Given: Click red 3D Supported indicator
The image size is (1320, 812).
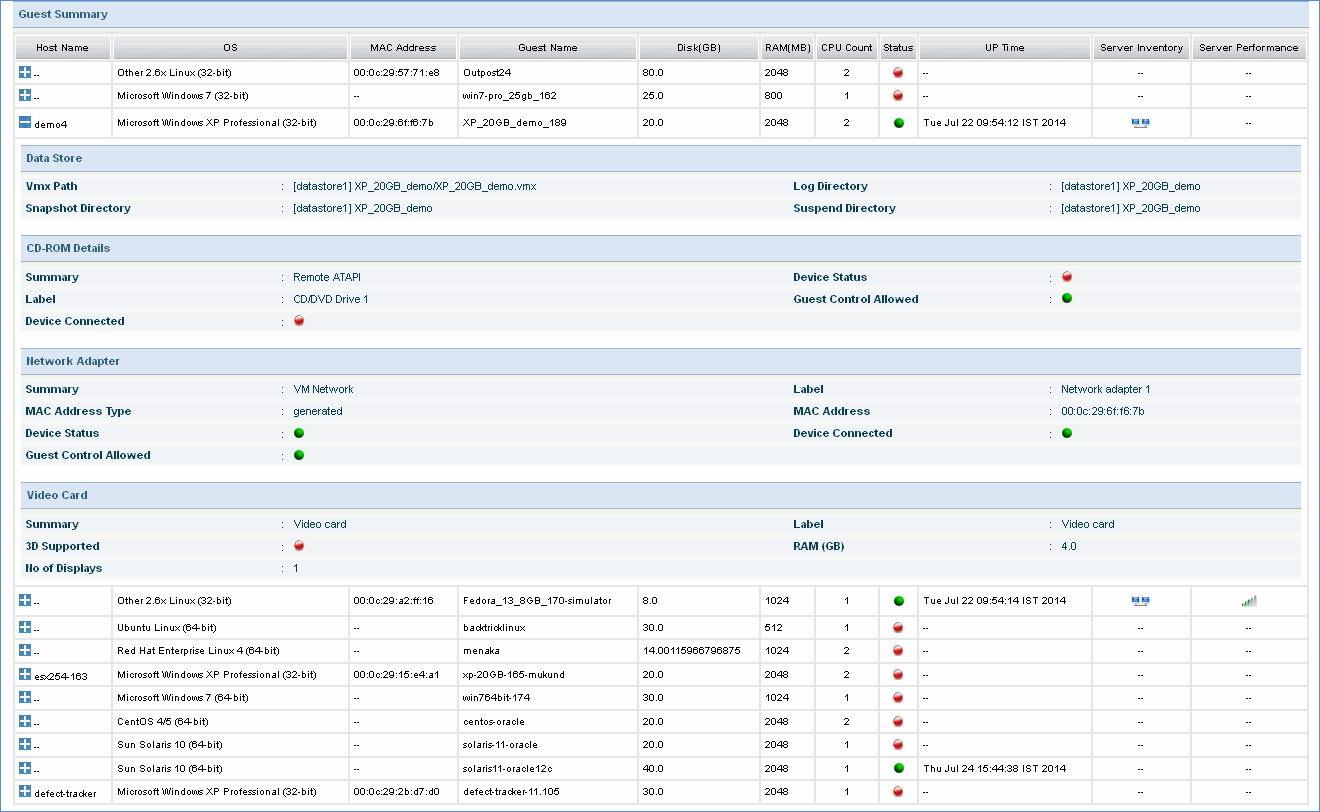Looking at the screenshot, I should [299, 546].
